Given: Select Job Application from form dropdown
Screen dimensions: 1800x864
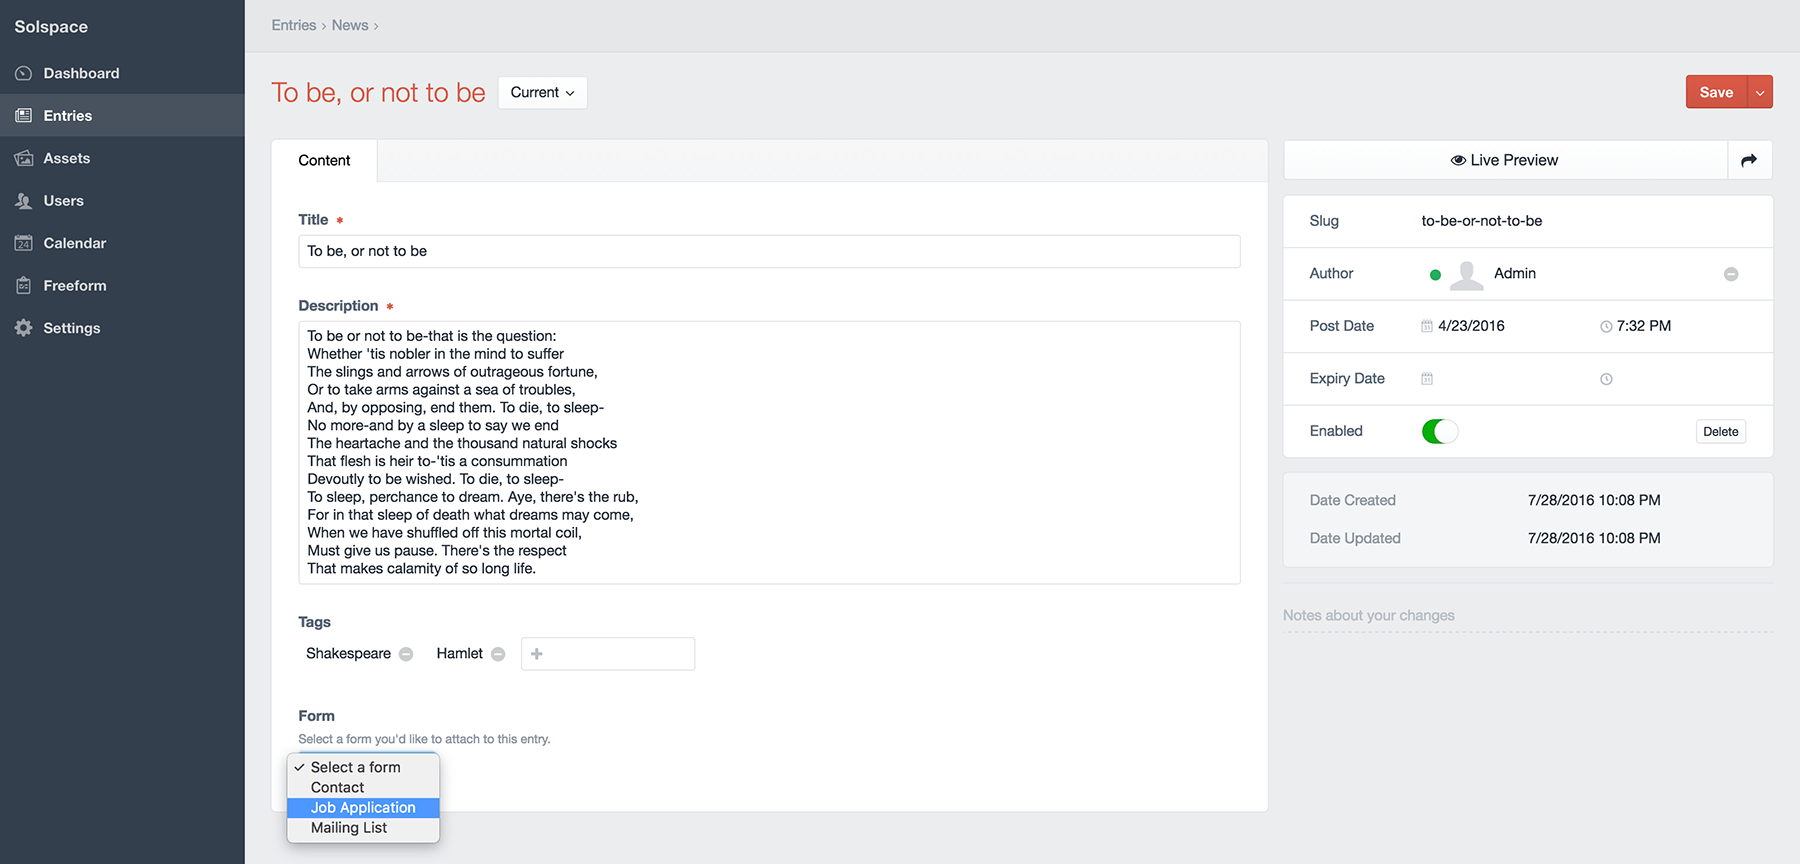Looking at the screenshot, I should pos(363,808).
